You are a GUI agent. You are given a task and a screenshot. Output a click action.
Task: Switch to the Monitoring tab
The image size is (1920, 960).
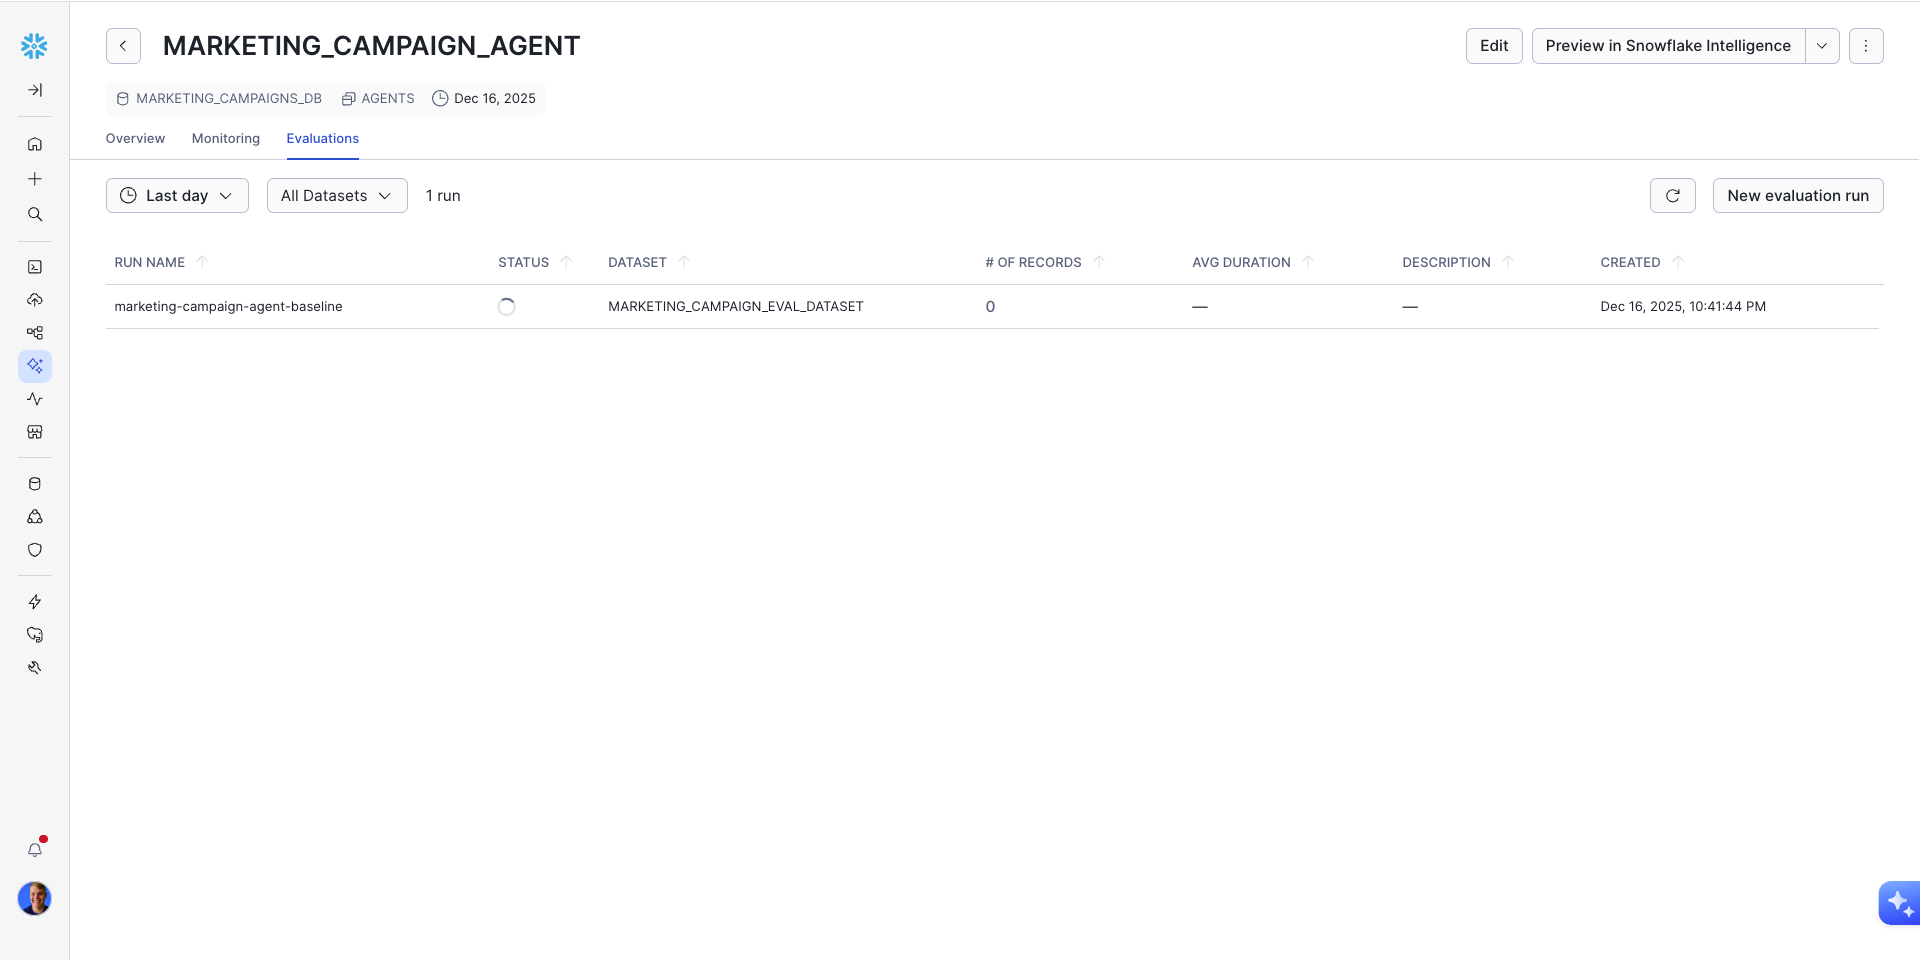226,139
